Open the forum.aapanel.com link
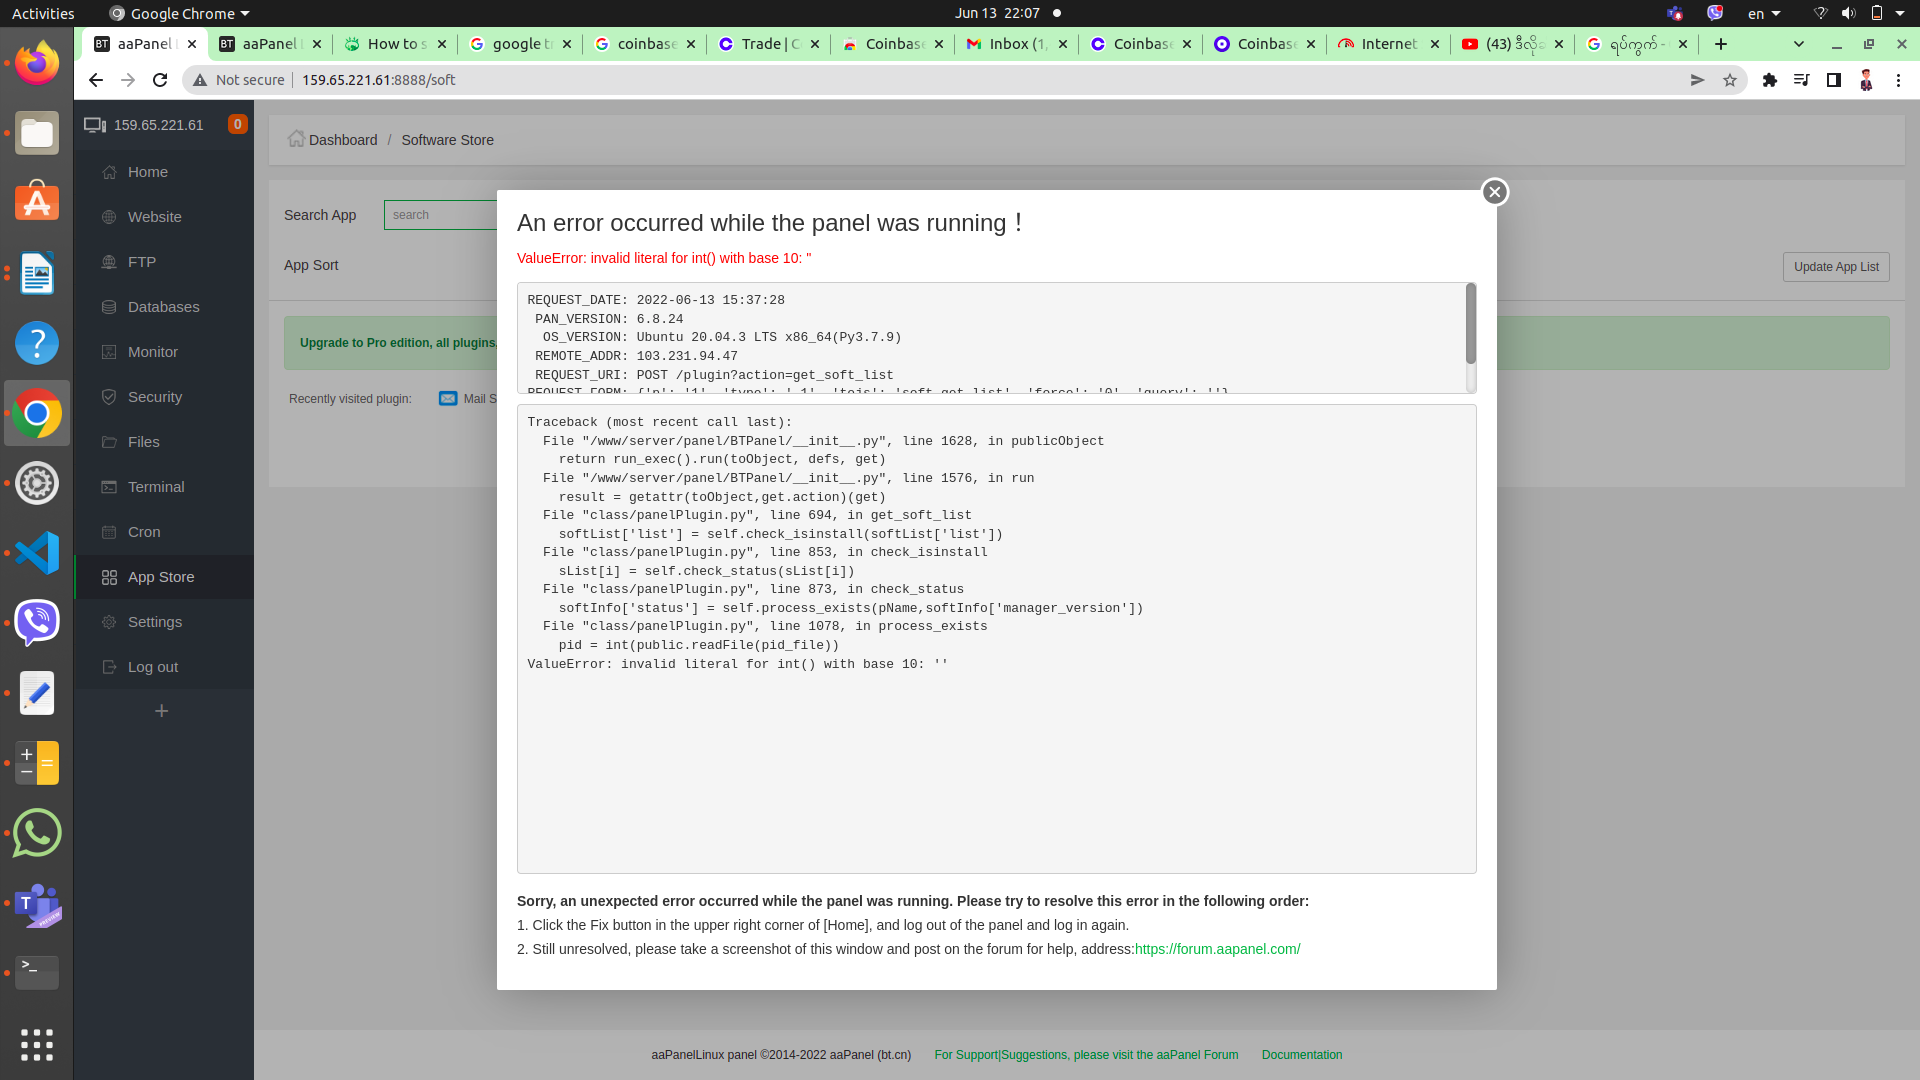 pos(1217,949)
